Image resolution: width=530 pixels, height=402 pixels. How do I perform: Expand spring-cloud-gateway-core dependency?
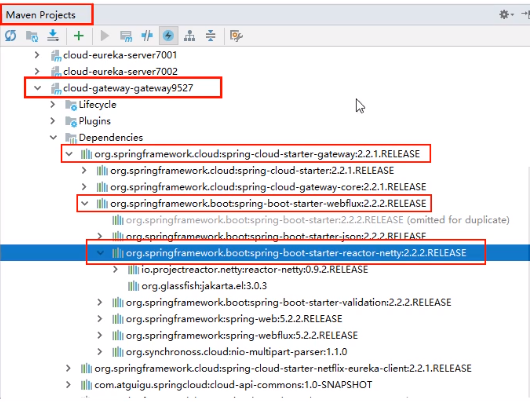coord(84,187)
